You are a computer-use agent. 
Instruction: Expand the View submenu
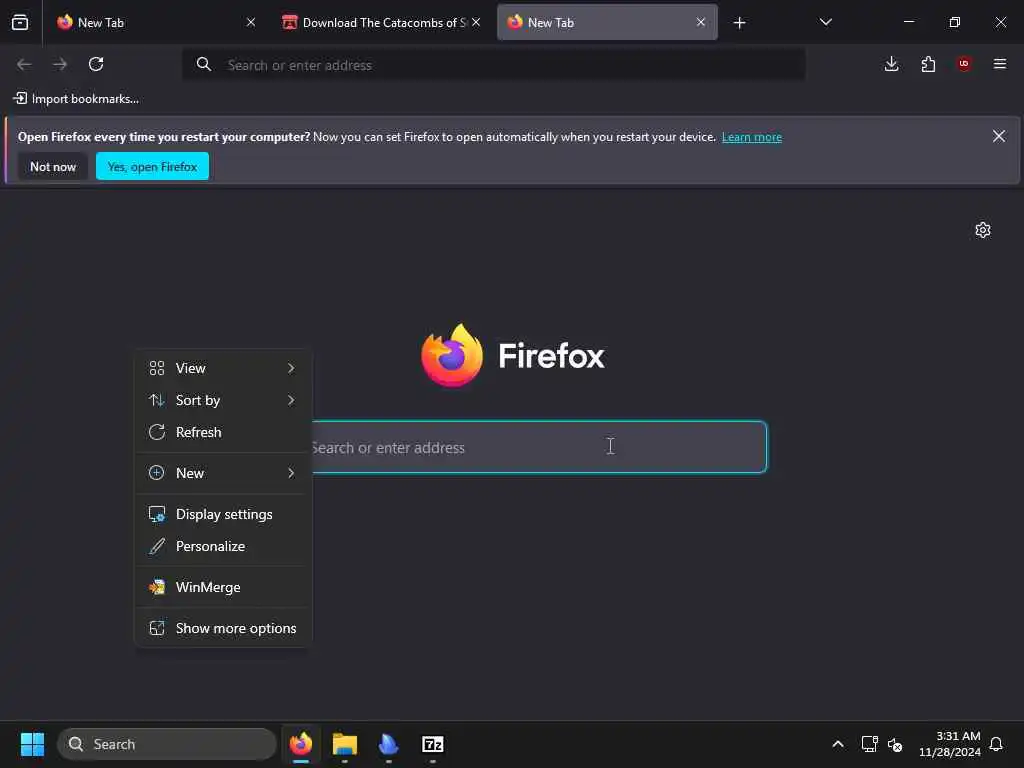coord(223,368)
